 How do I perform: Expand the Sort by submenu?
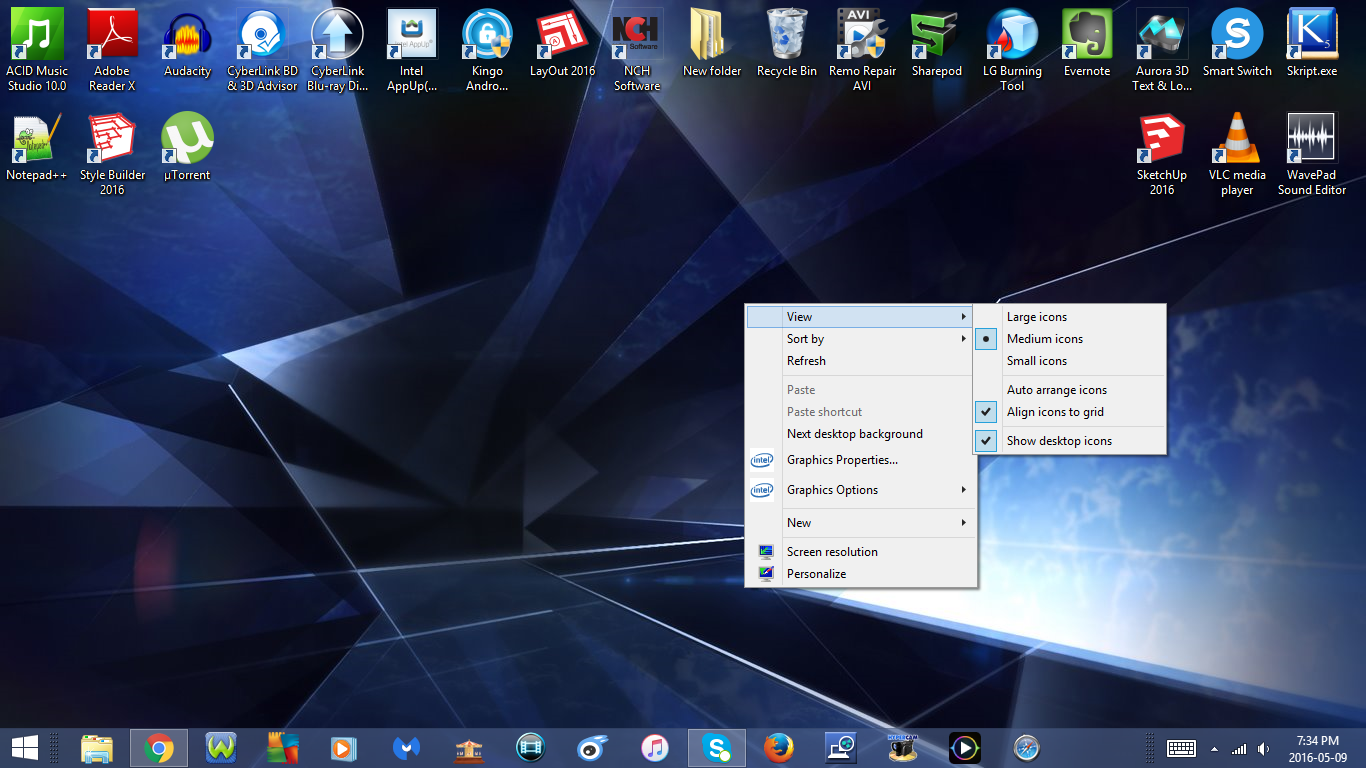(860, 339)
